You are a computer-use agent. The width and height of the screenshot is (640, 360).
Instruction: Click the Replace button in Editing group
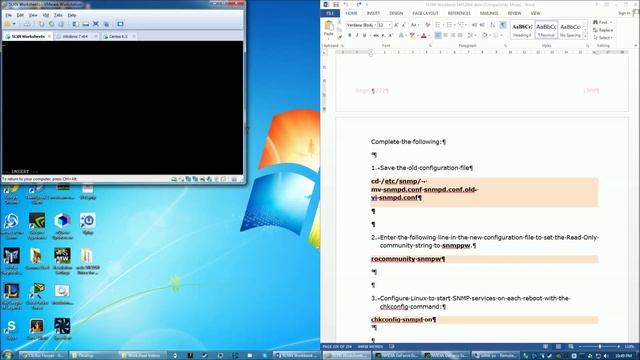[603, 30]
